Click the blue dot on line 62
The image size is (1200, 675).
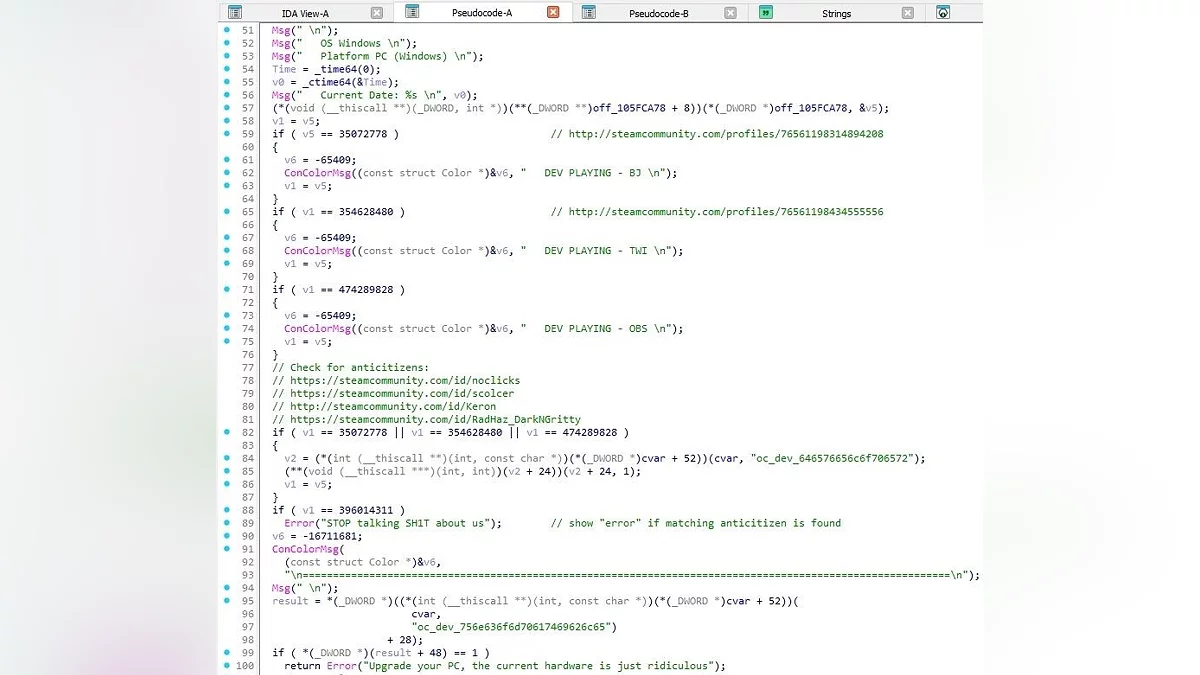pyautogui.click(x=226, y=173)
